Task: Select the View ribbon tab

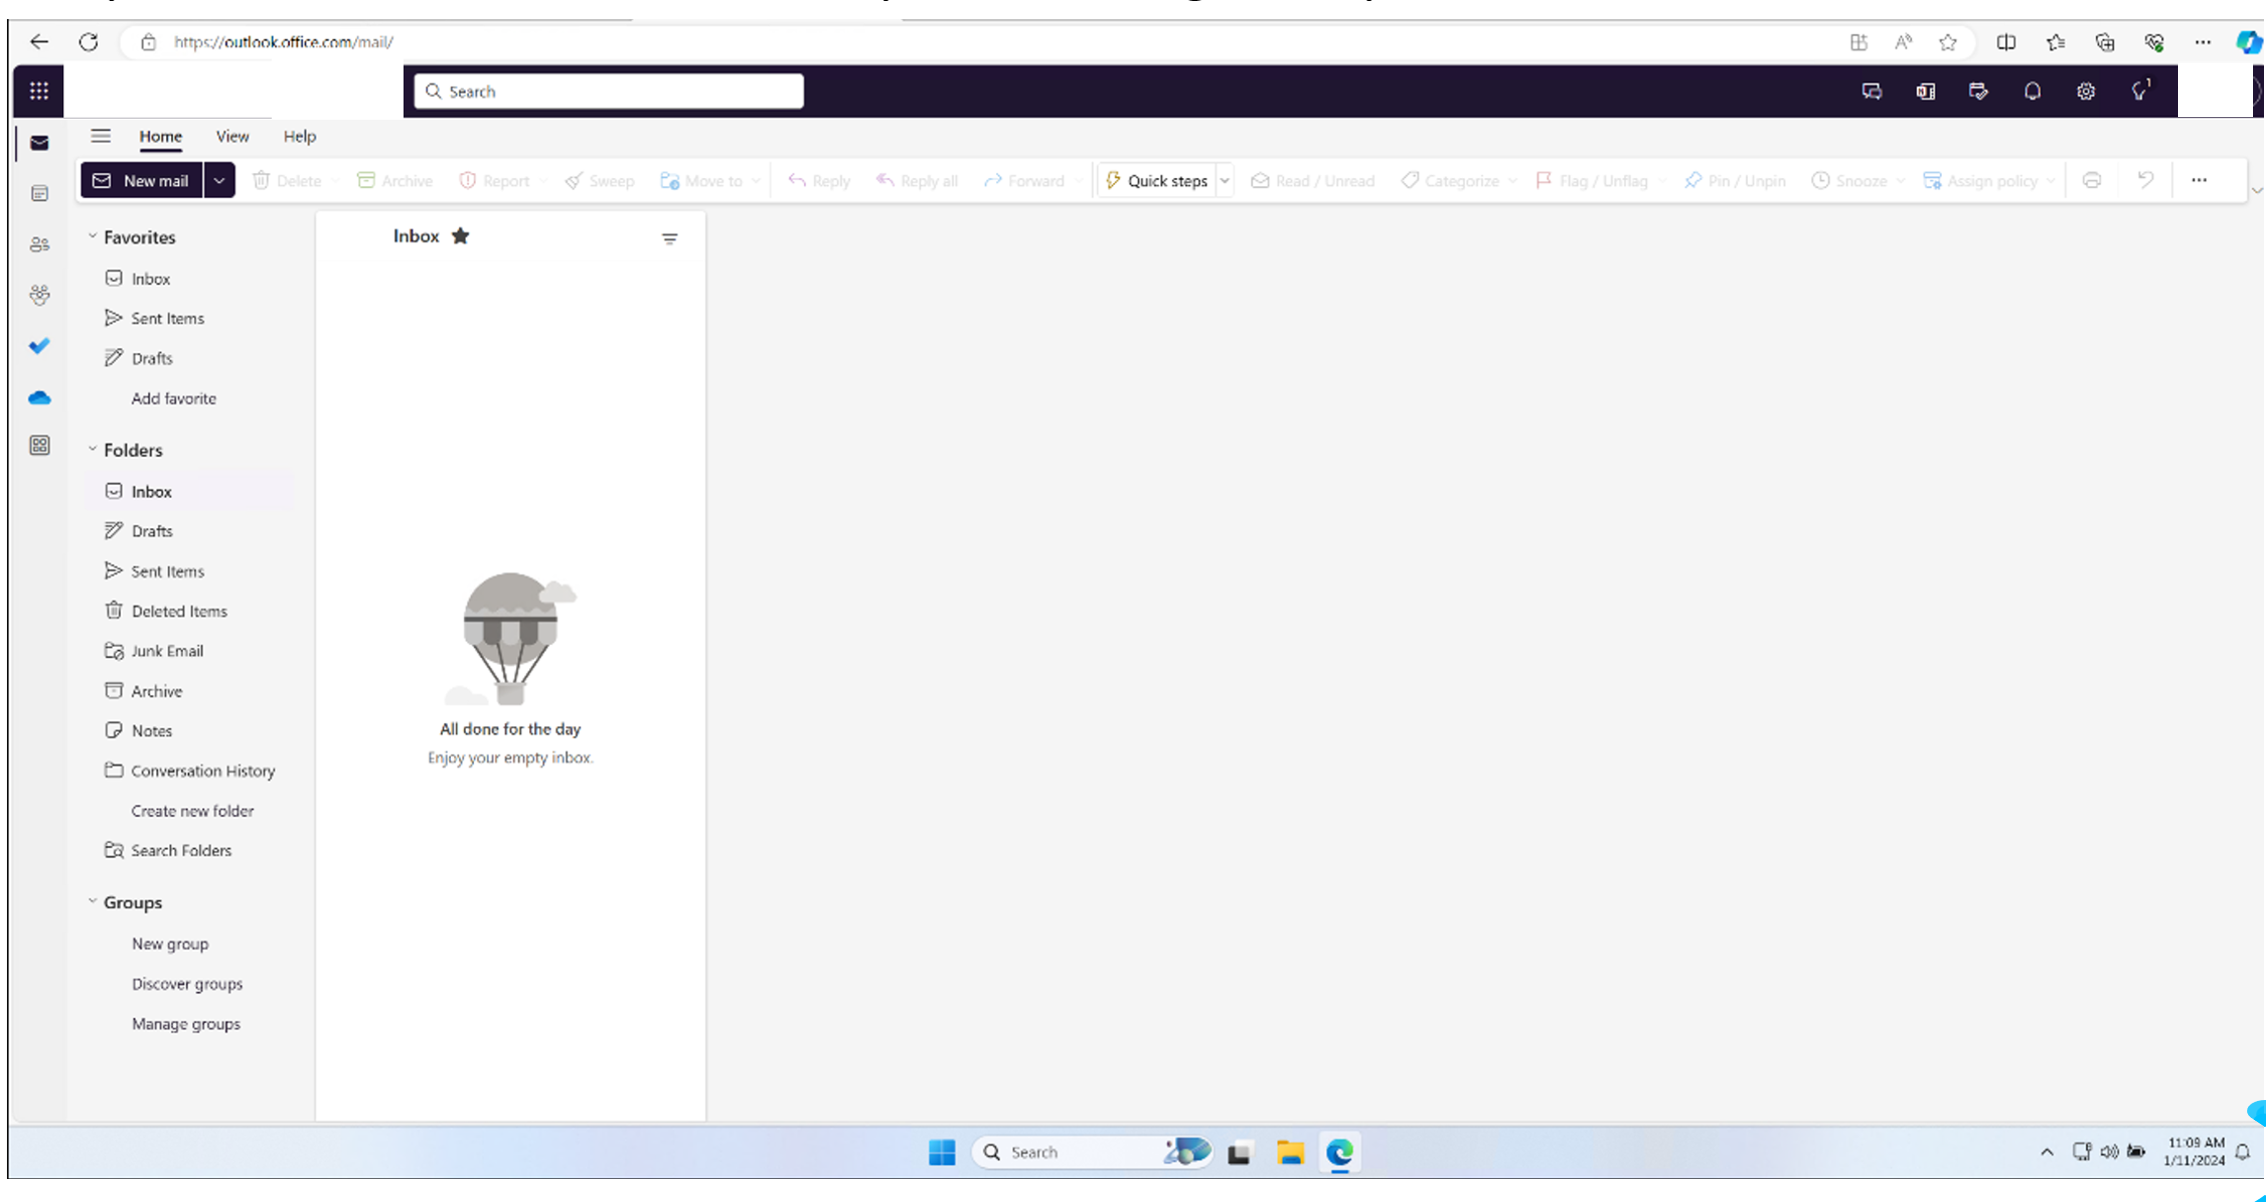Action: pyautogui.click(x=232, y=136)
